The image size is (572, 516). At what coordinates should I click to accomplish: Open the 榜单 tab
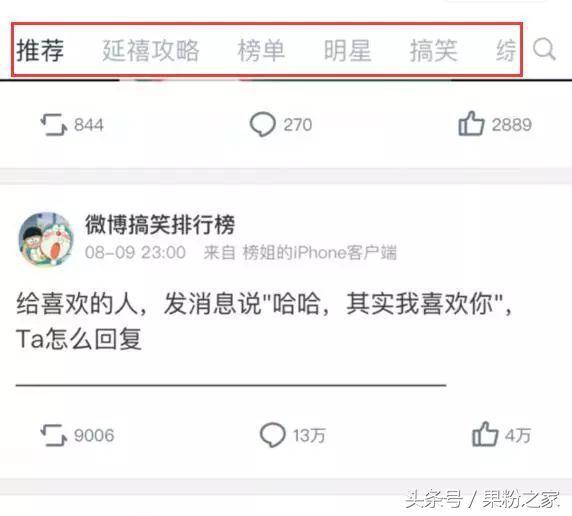click(261, 50)
